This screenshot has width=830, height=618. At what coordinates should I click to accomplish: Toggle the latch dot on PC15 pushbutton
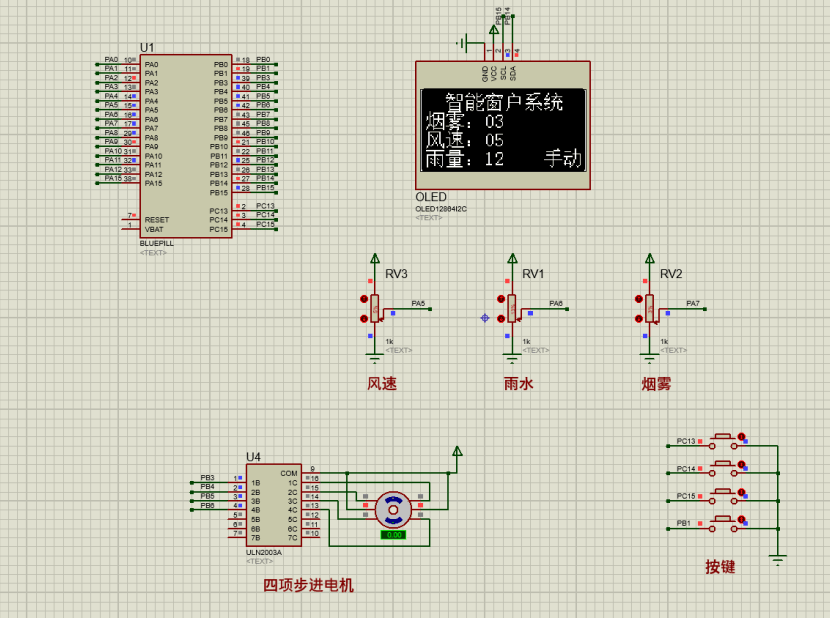pyautogui.click(x=742, y=491)
